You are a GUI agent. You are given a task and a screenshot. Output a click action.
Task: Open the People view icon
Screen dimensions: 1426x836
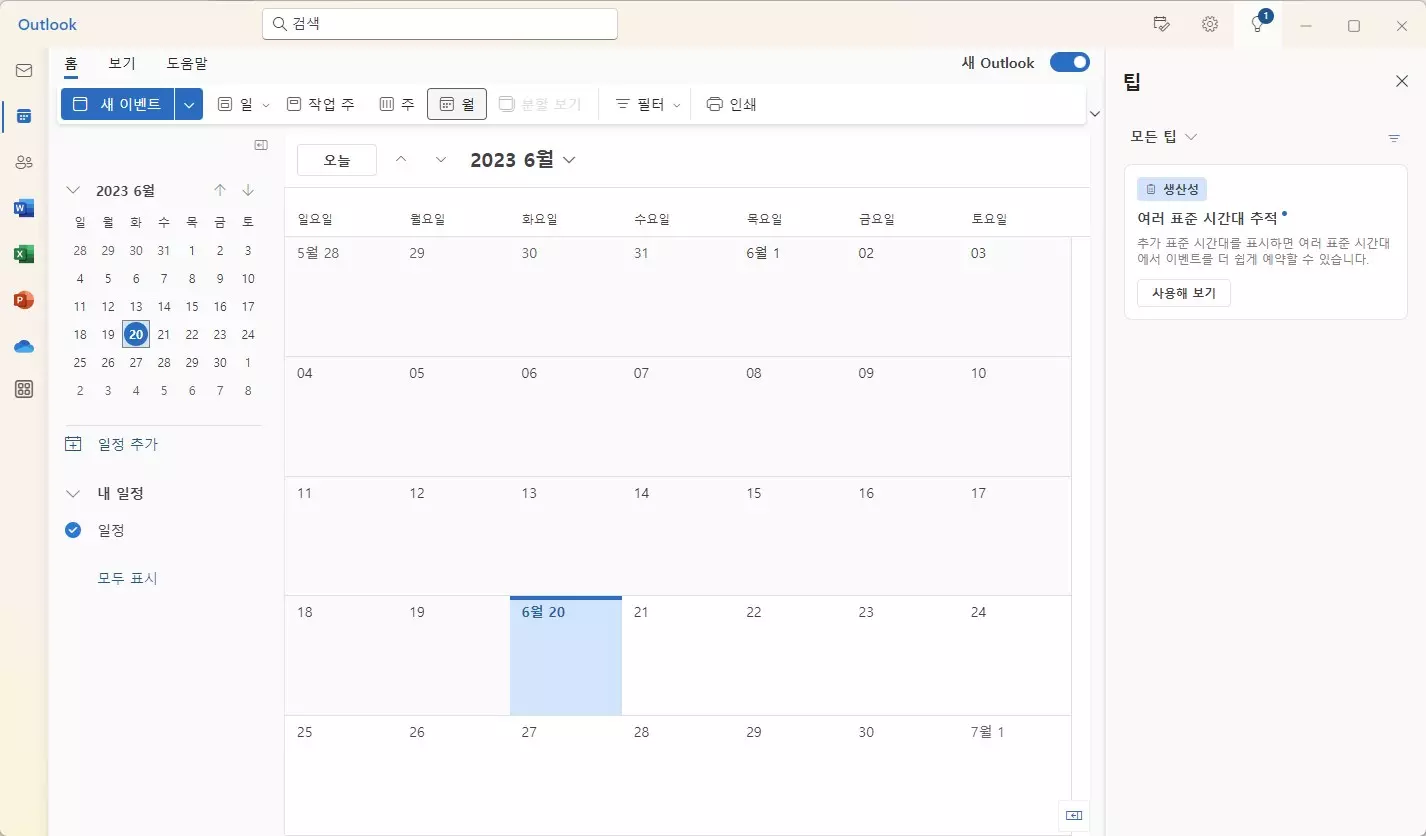[x=23, y=161]
